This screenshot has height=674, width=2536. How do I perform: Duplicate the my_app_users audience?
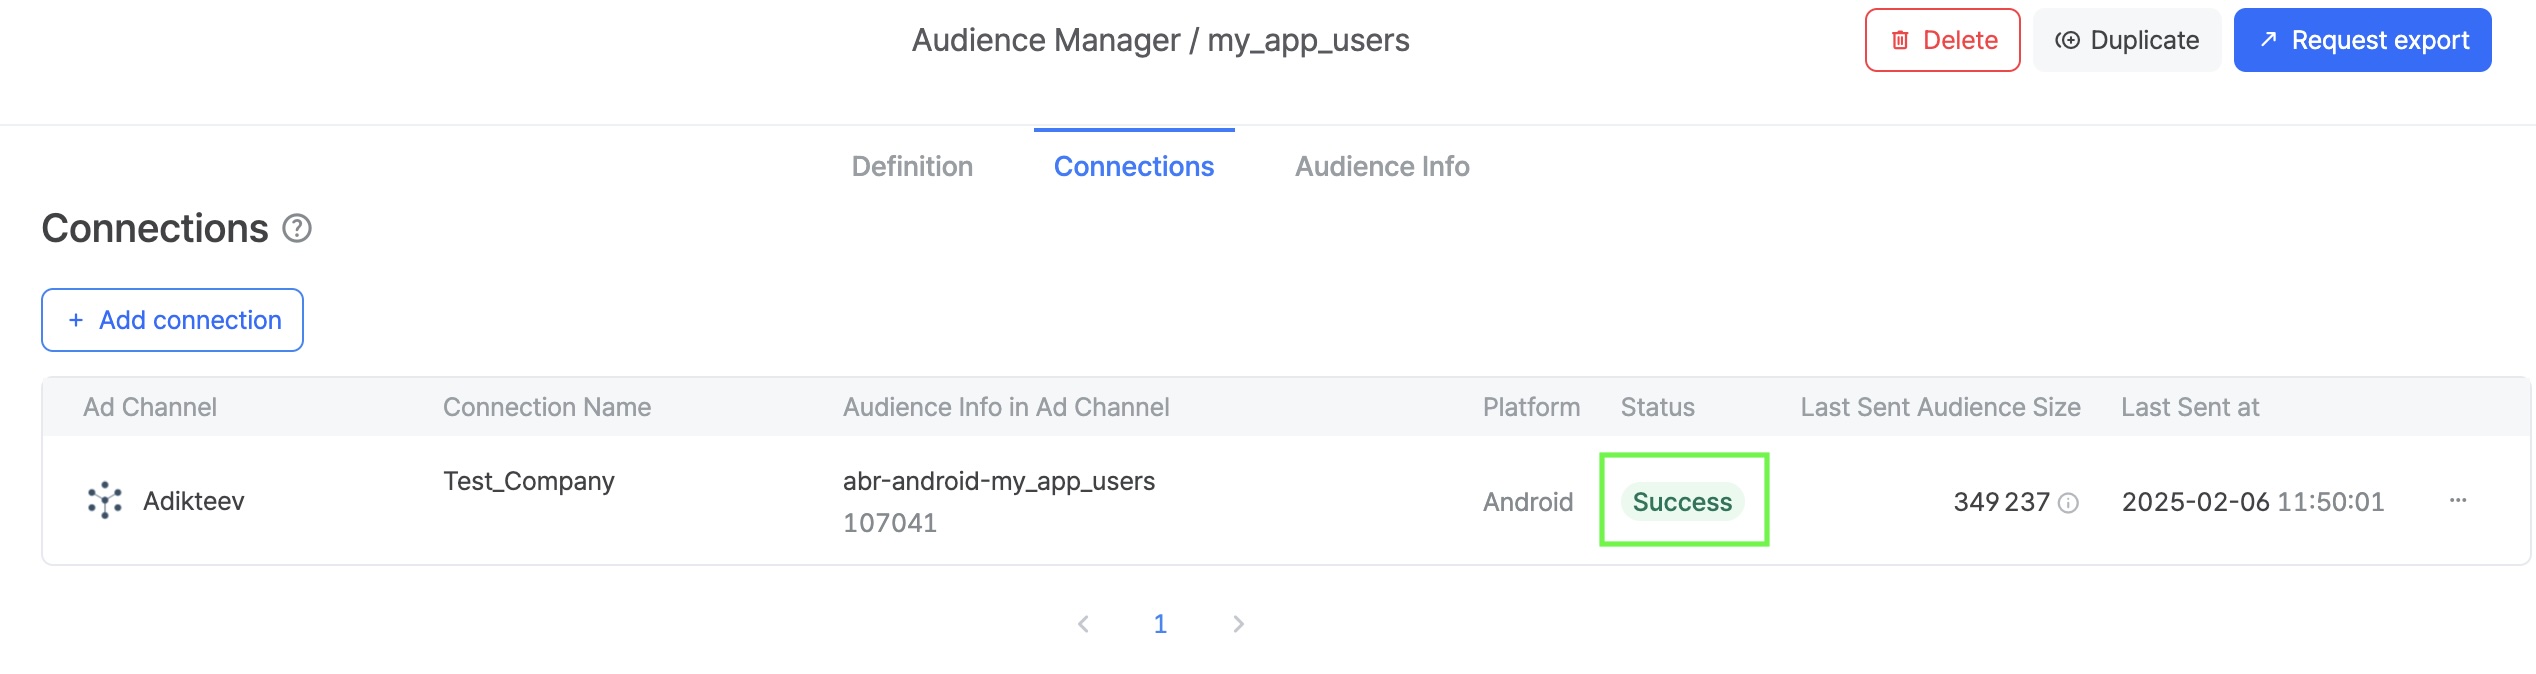[x=2127, y=40]
